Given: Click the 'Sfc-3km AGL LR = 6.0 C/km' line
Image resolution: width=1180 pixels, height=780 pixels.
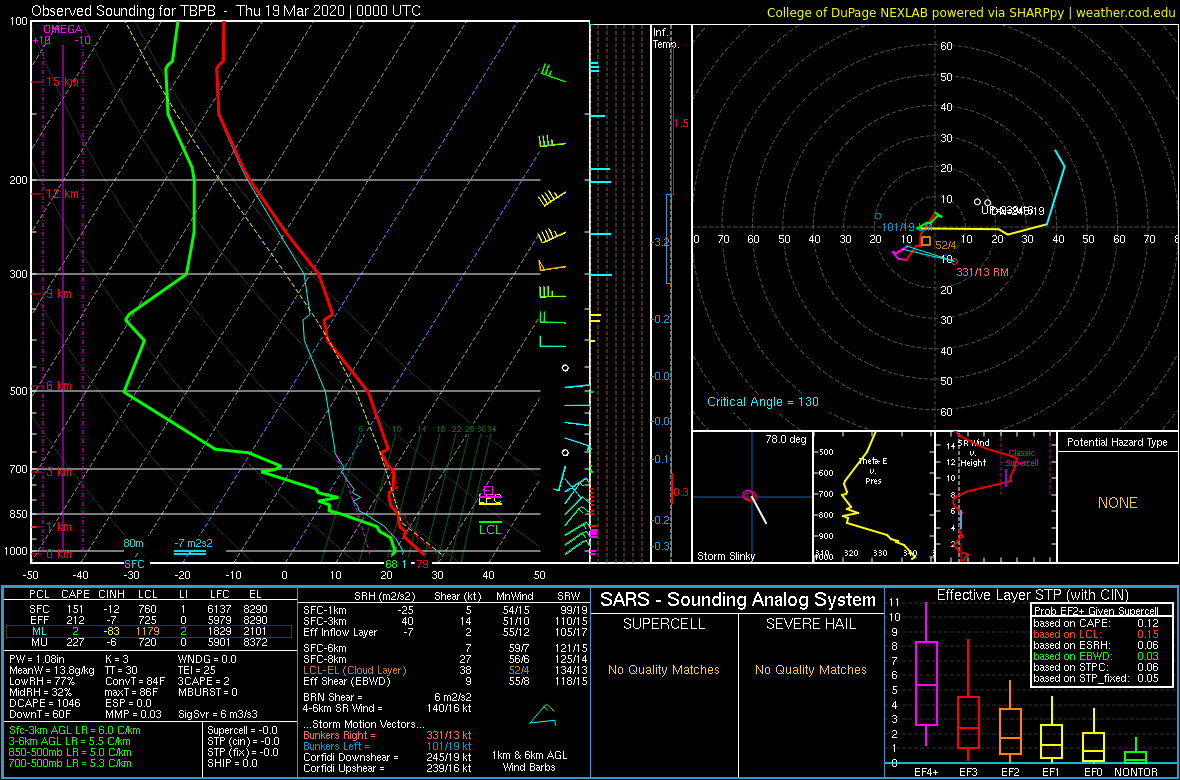Looking at the screenshot, I should (x=75, y=731).
